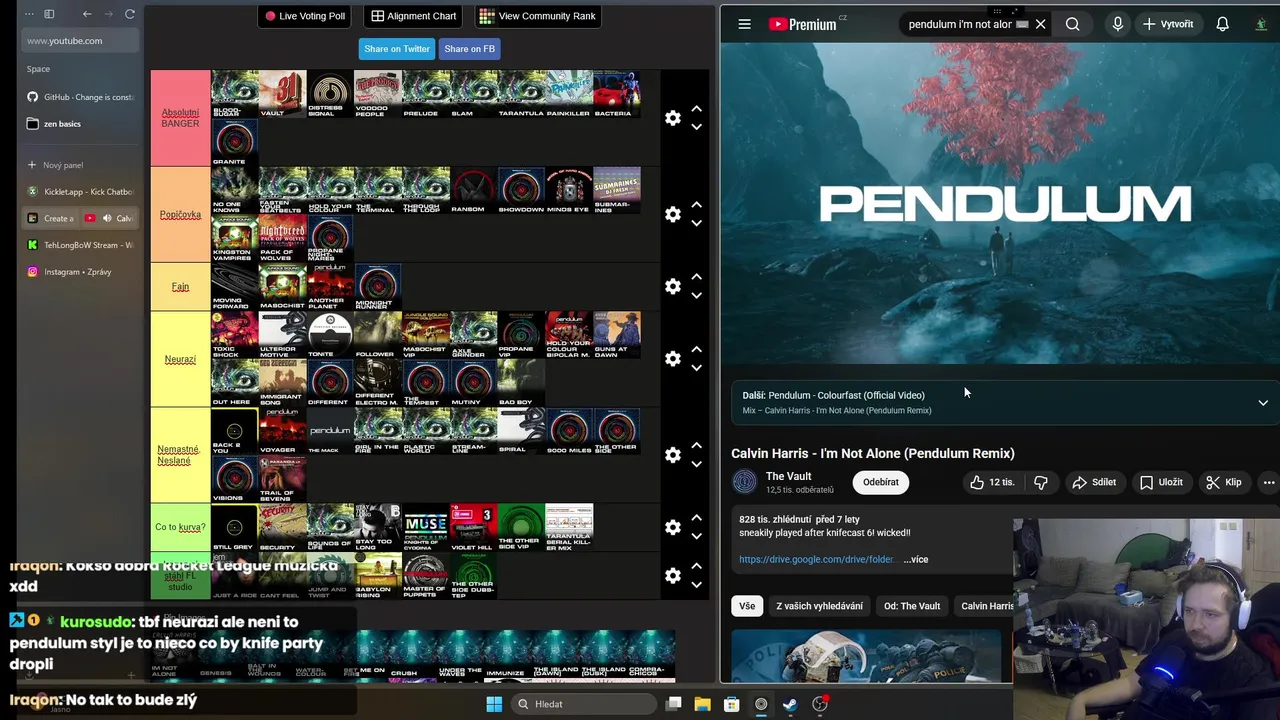Open settings gear for Neurazí tier
The image size is (1280, 720).
point(673,358)
